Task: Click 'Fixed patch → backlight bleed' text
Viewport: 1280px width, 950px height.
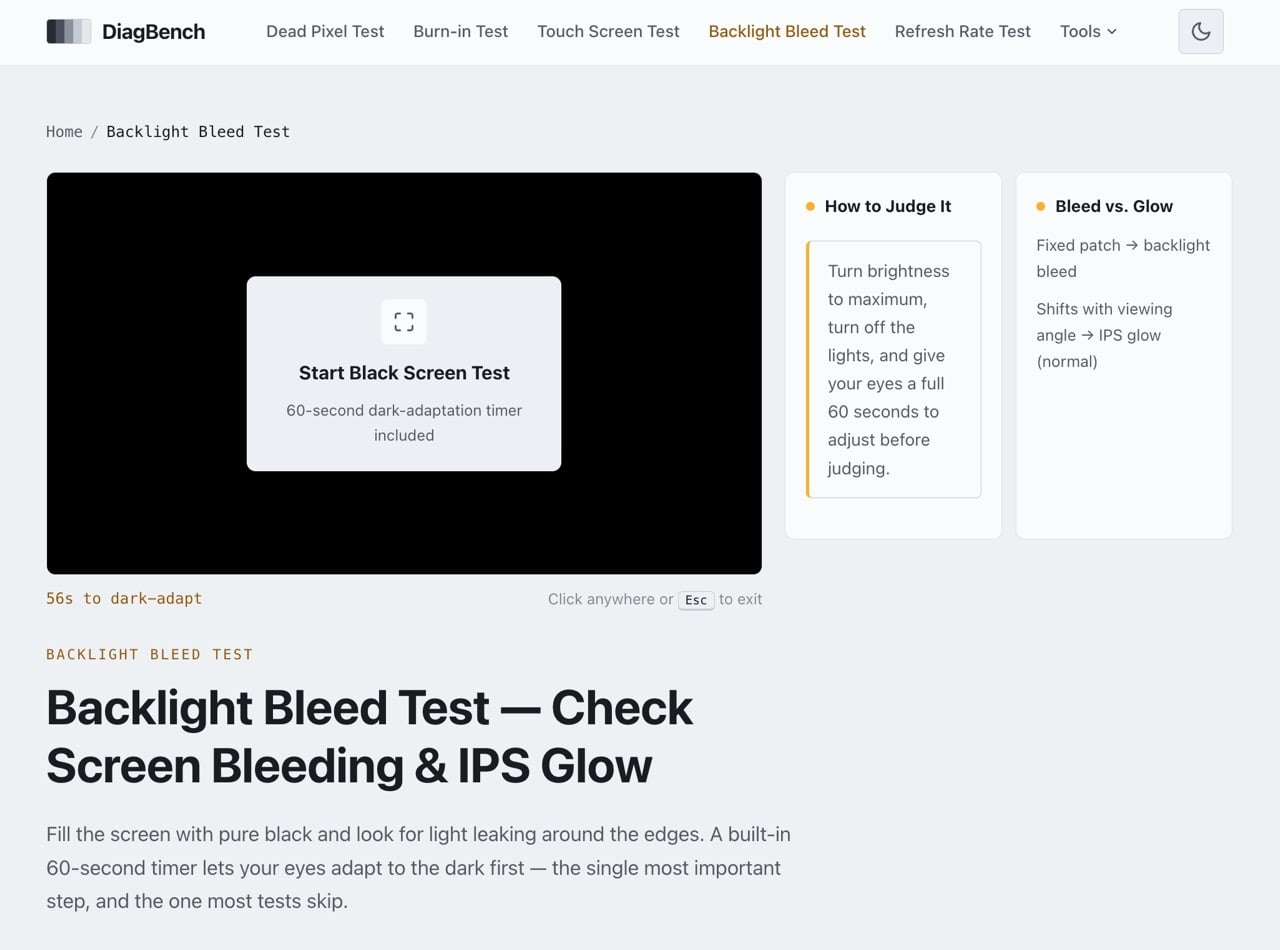Action: 1123,258
